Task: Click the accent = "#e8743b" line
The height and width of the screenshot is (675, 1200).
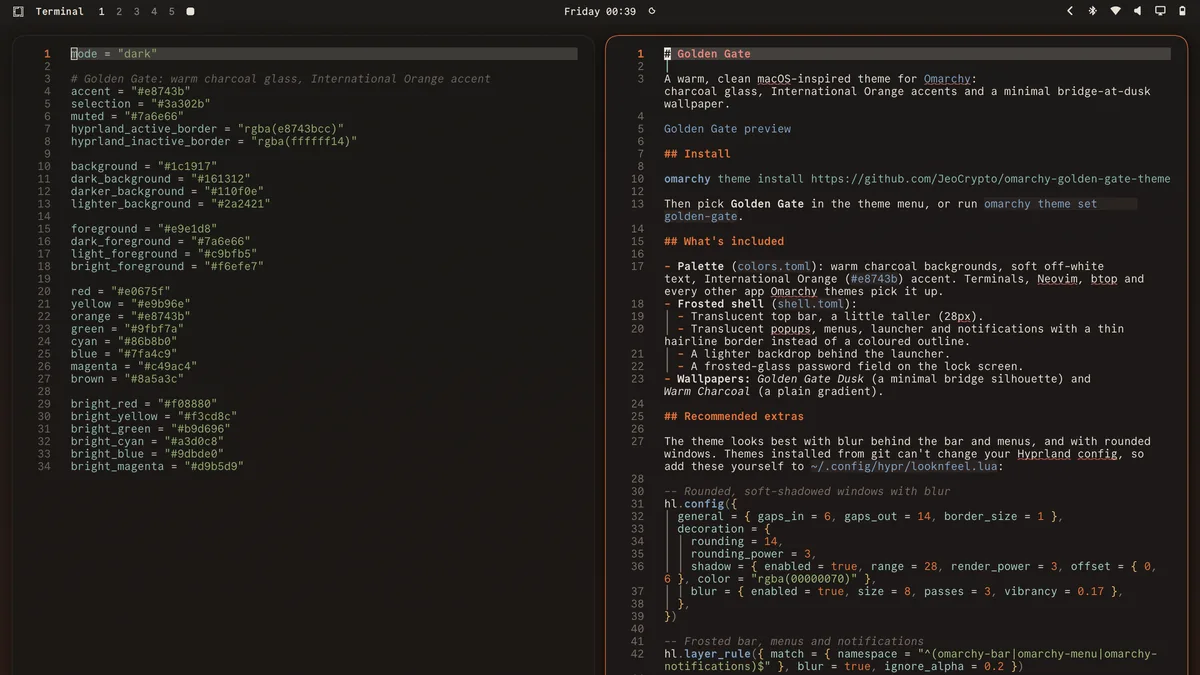Action: coord(129,91)
